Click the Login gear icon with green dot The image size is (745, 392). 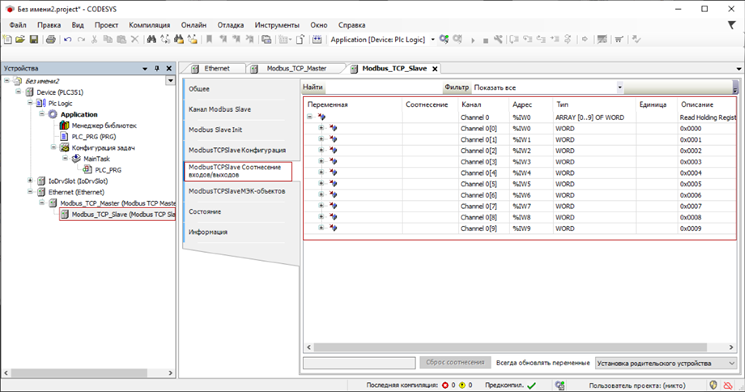pos(444,39)
